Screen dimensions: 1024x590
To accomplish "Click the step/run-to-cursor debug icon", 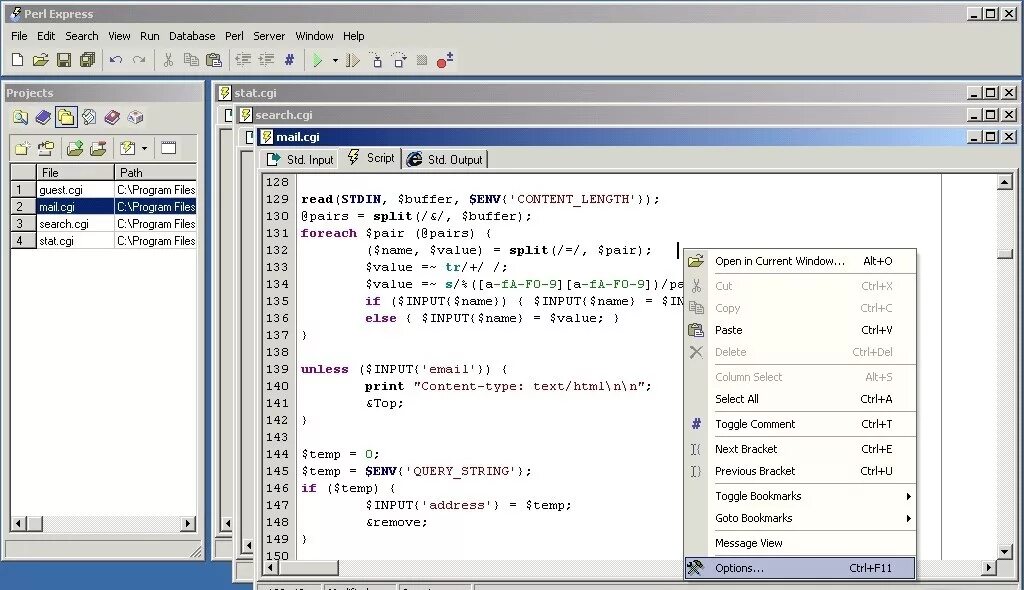I will 353,61.
